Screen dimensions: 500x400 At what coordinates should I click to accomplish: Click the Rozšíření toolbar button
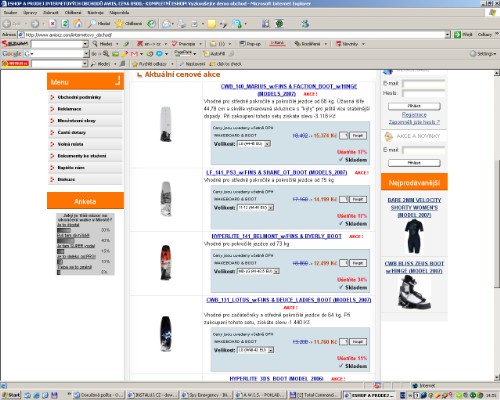(x=307, y=44)
